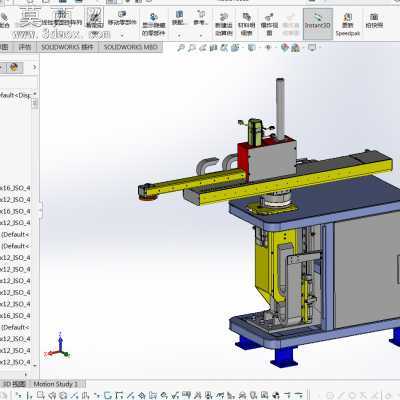Switch to 评估 (Evaluate) tab
The height and width of the screenshot is (400, 400).
[24, 47]
